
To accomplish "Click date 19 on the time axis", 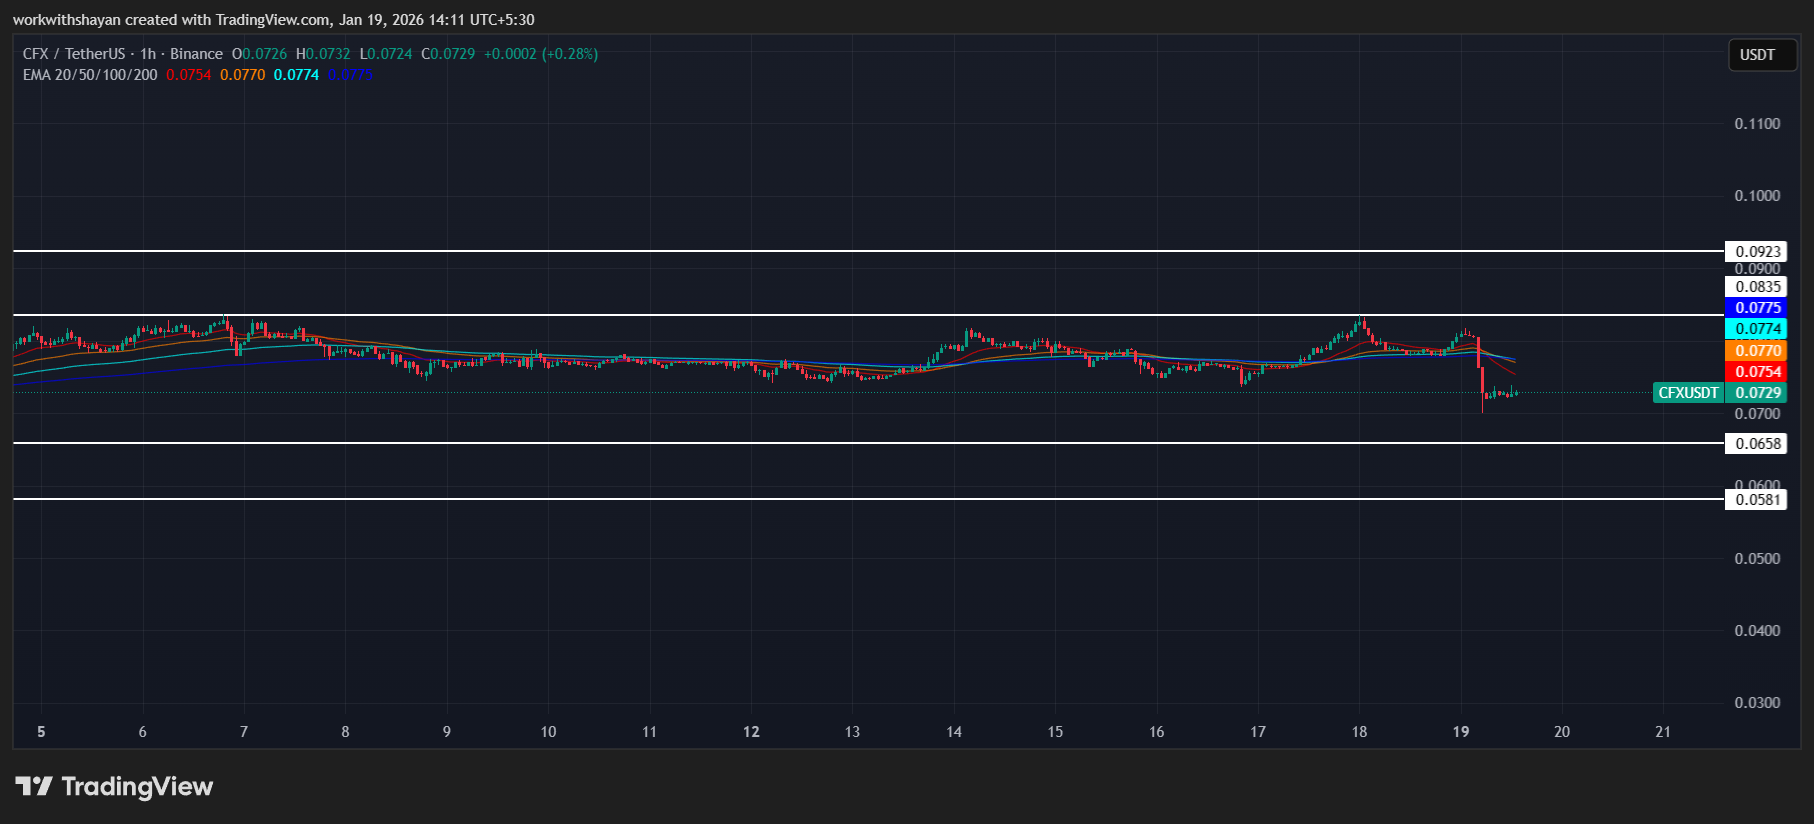I will 1461,732.
